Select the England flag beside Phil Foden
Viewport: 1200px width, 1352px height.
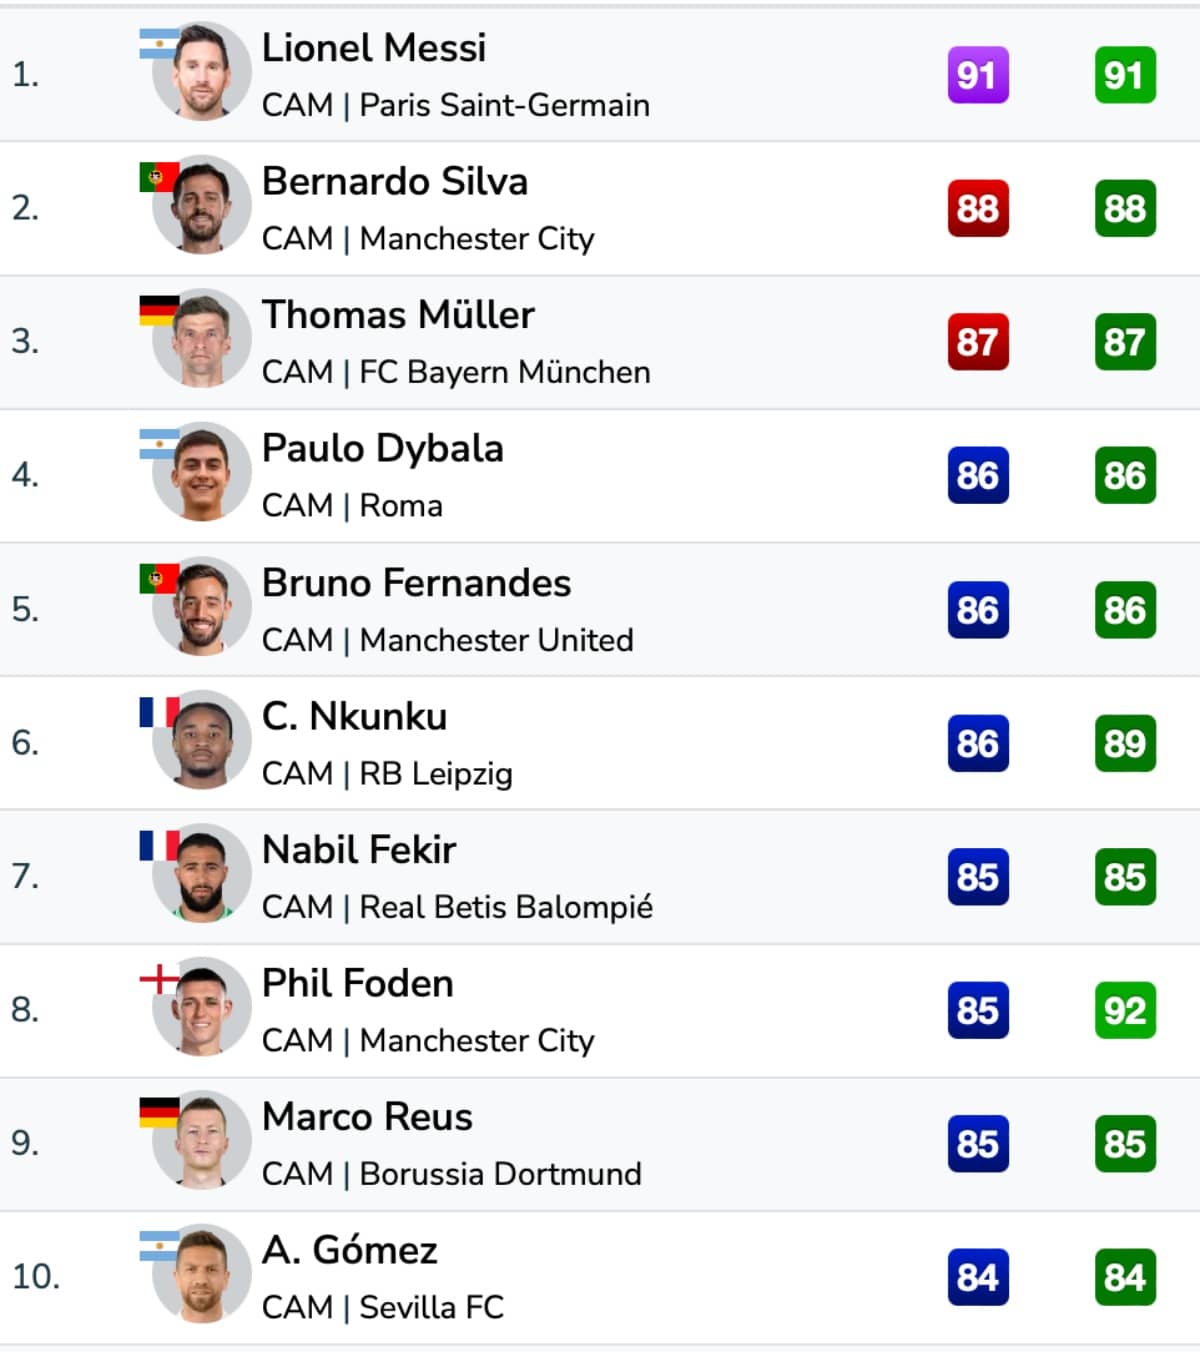tap(159, 978)
